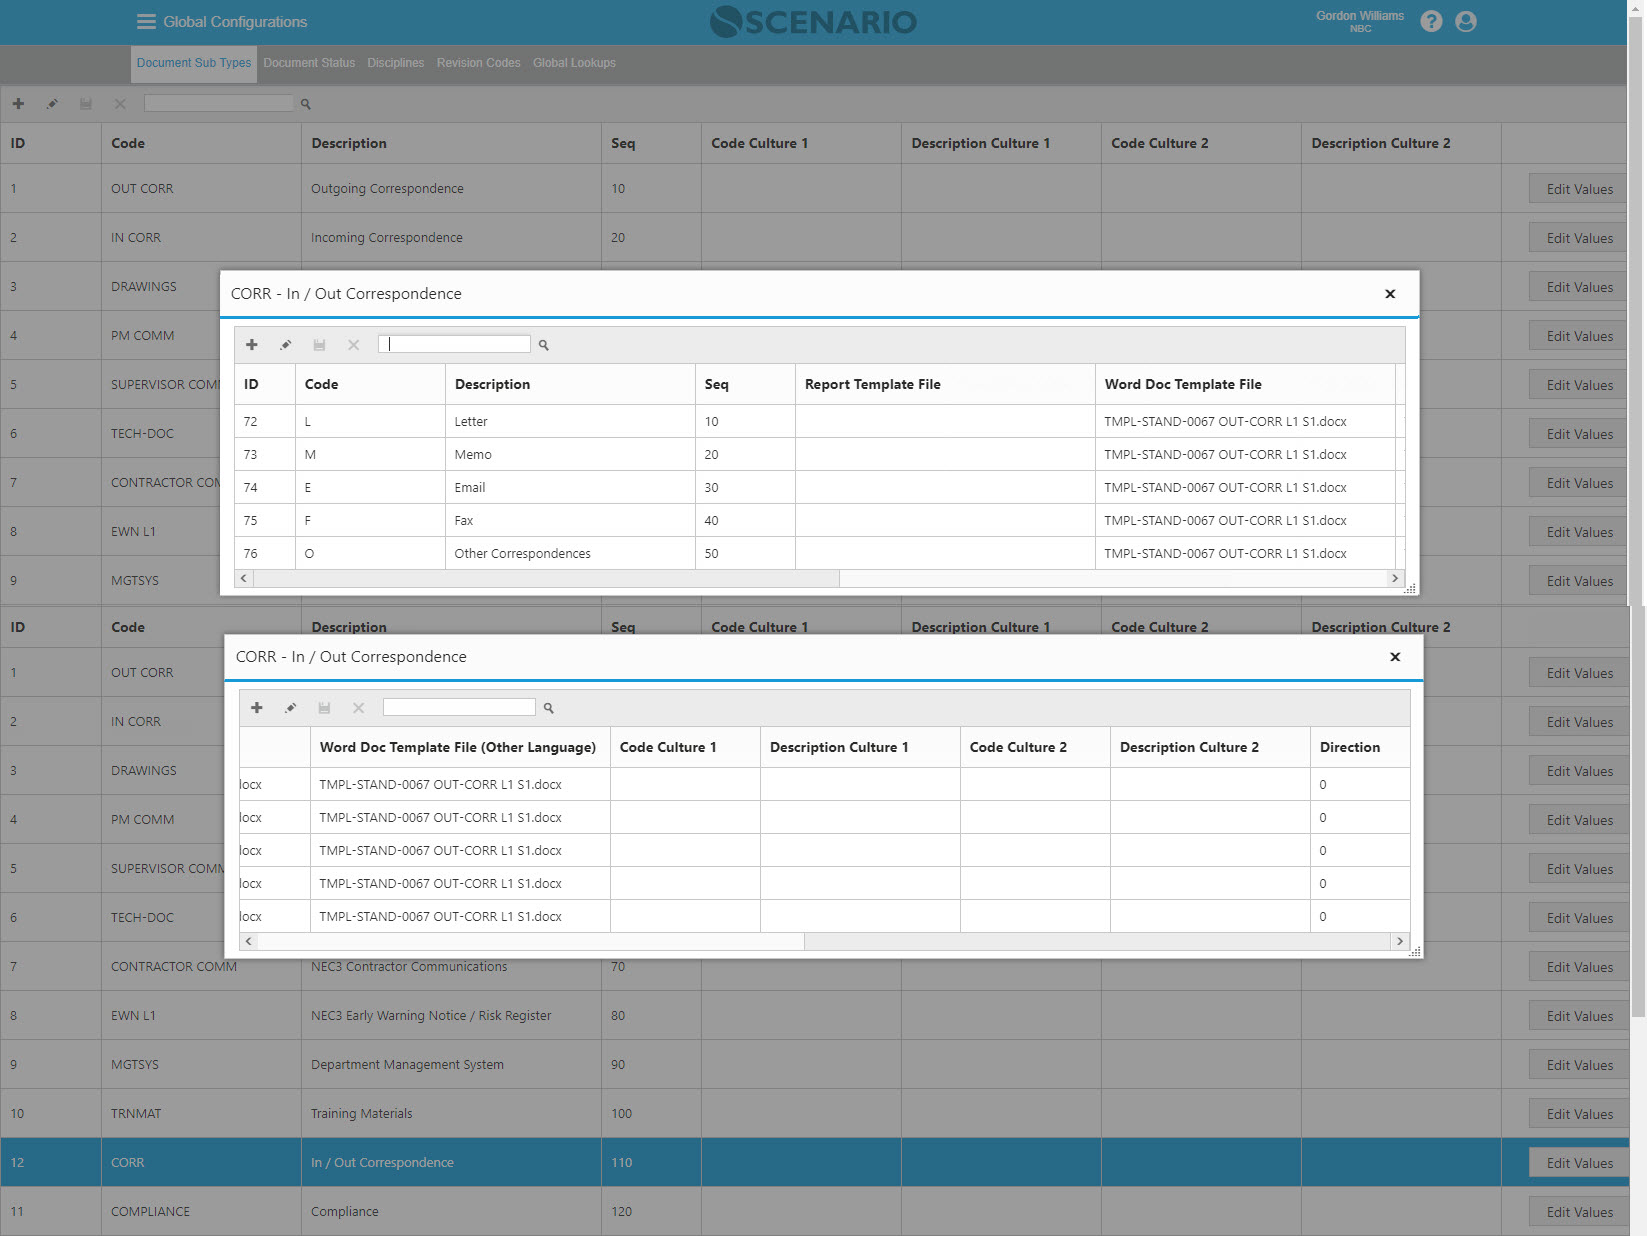Add a new row in the dialog listing Letter

pos(252,345)
